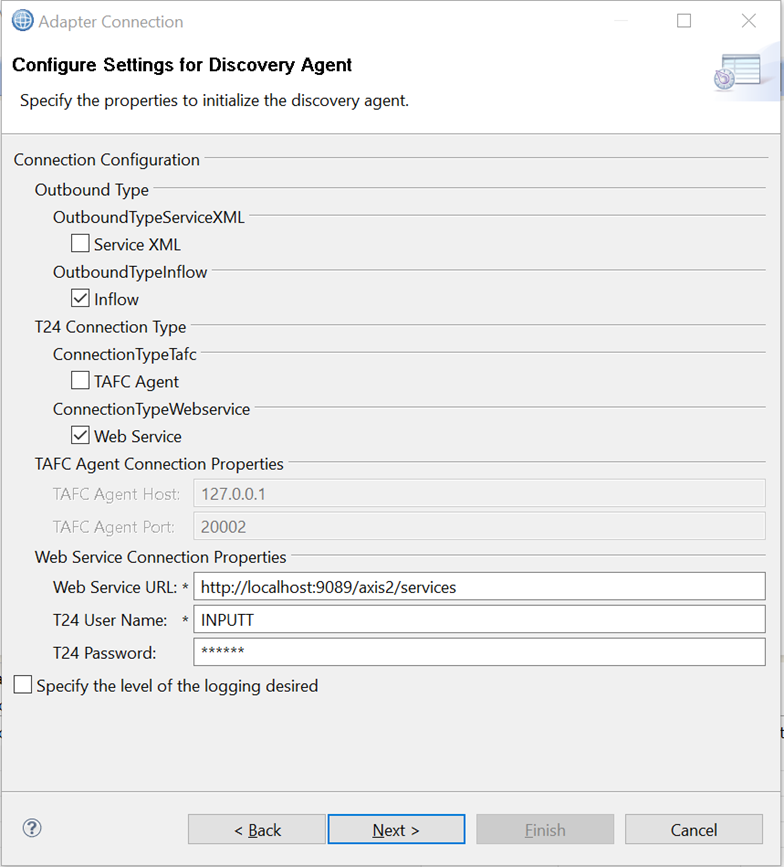Cancel the adapter connection wizard

coord(694,830)
